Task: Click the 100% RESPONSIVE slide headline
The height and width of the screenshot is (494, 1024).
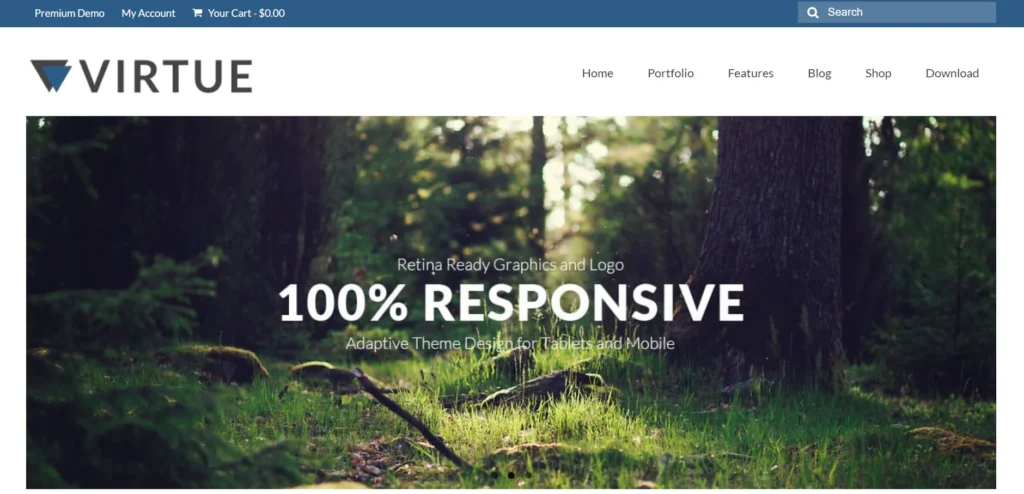Action: point(510,303)
